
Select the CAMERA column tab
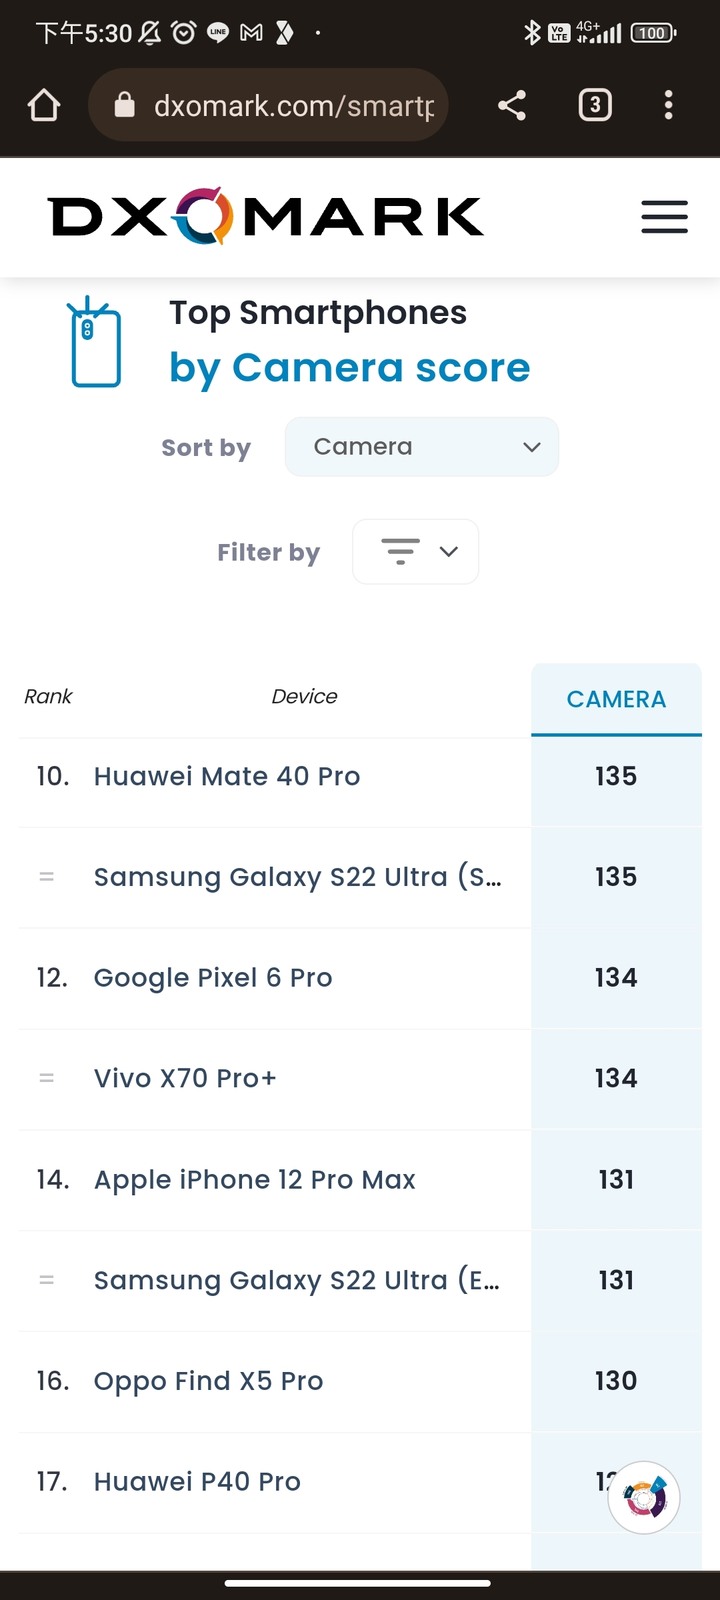coord(616,699)
